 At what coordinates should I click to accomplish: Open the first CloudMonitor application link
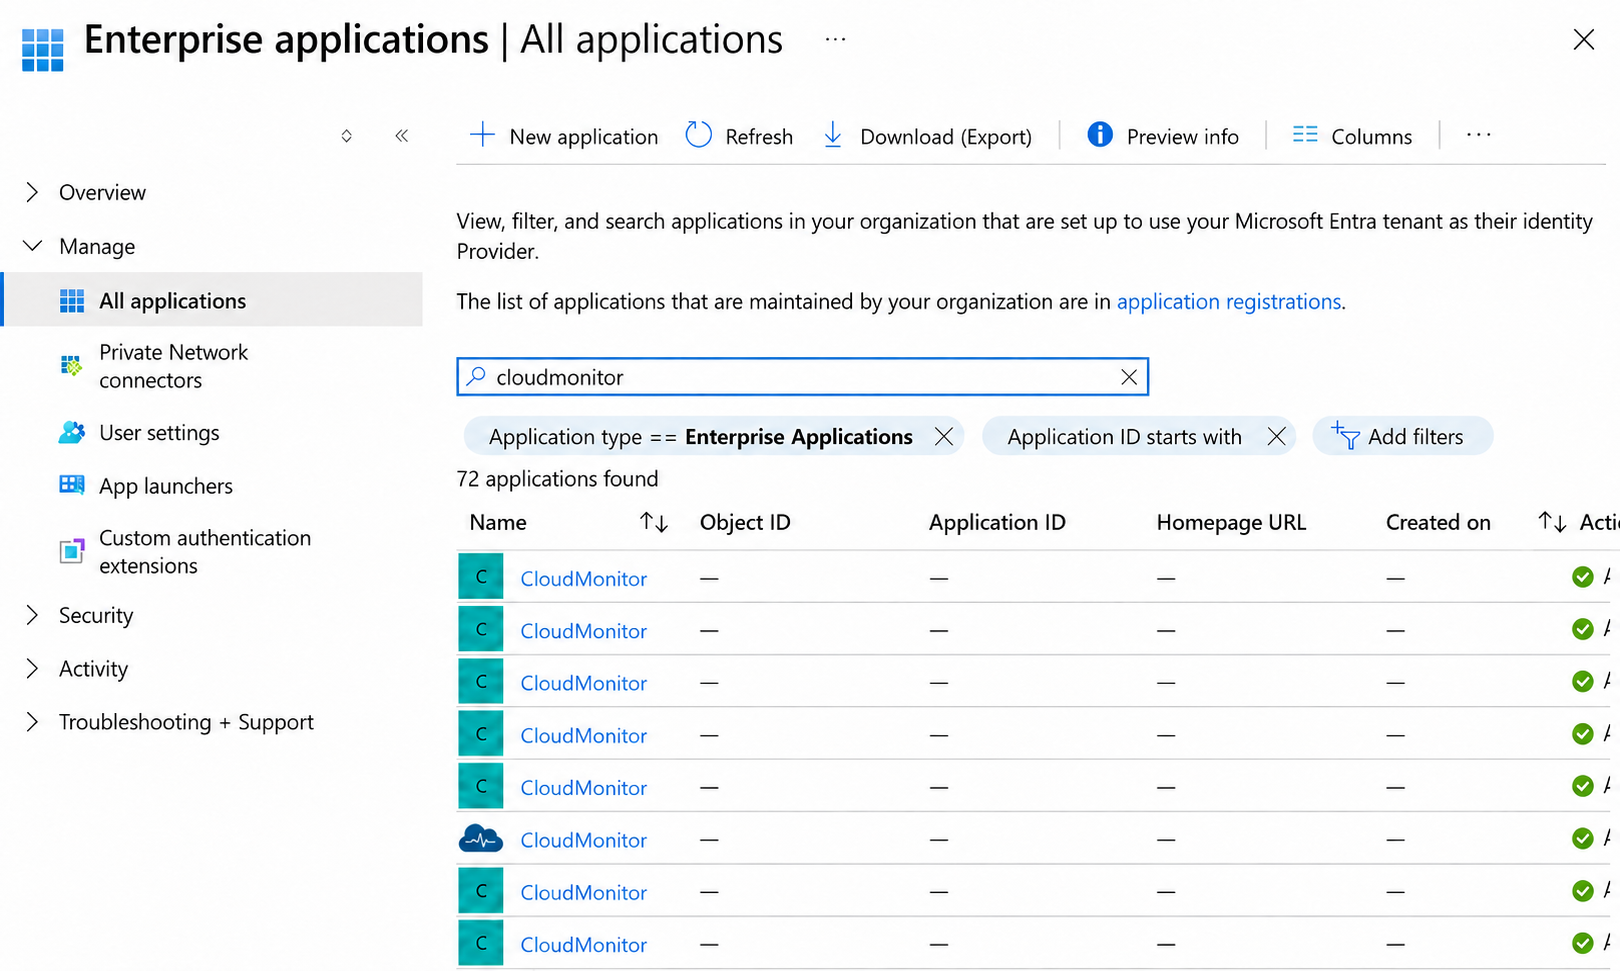pyautogui.click(x=583, y=579)
